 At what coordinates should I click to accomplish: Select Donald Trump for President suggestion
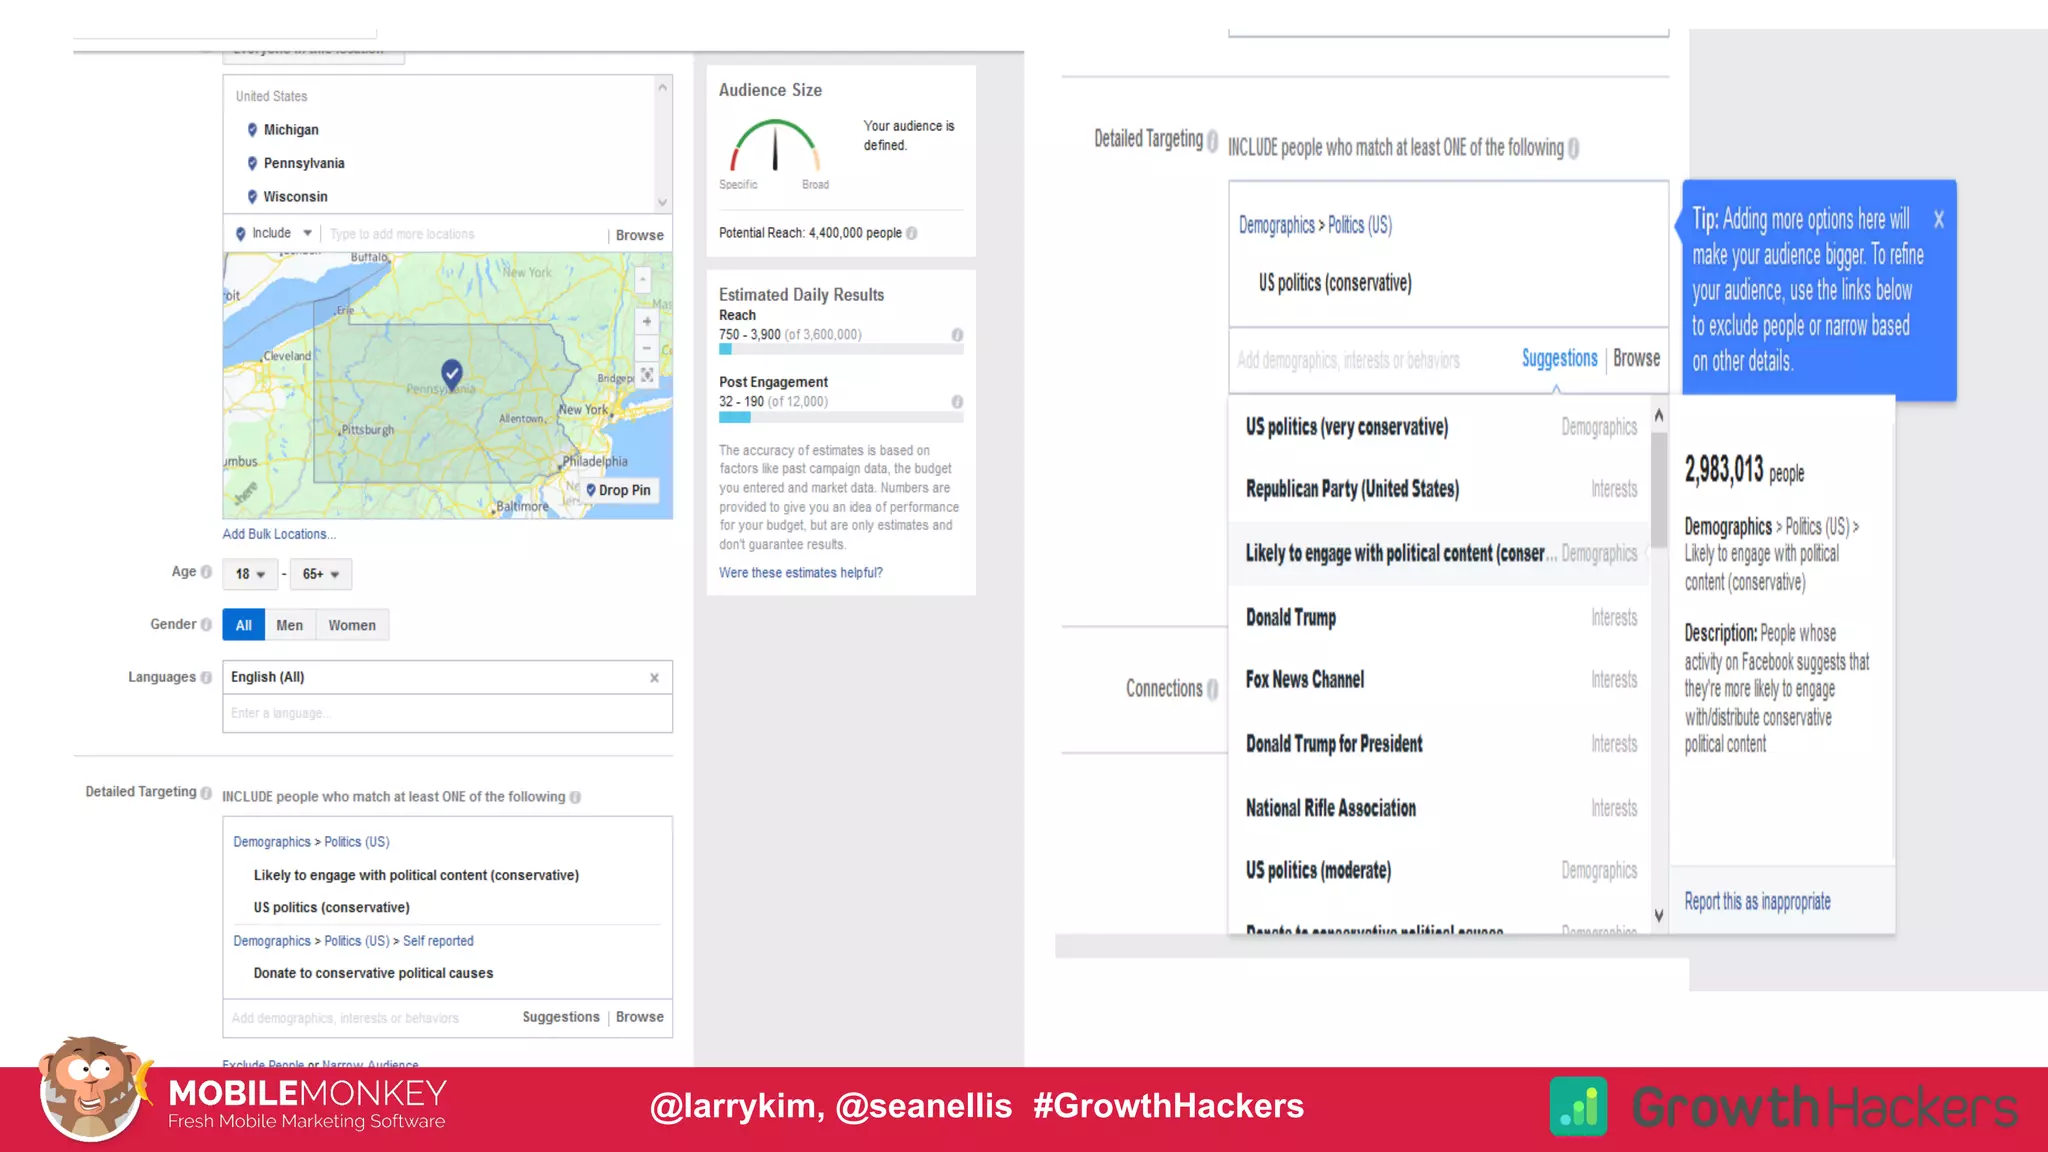[x=1441, y=744]
